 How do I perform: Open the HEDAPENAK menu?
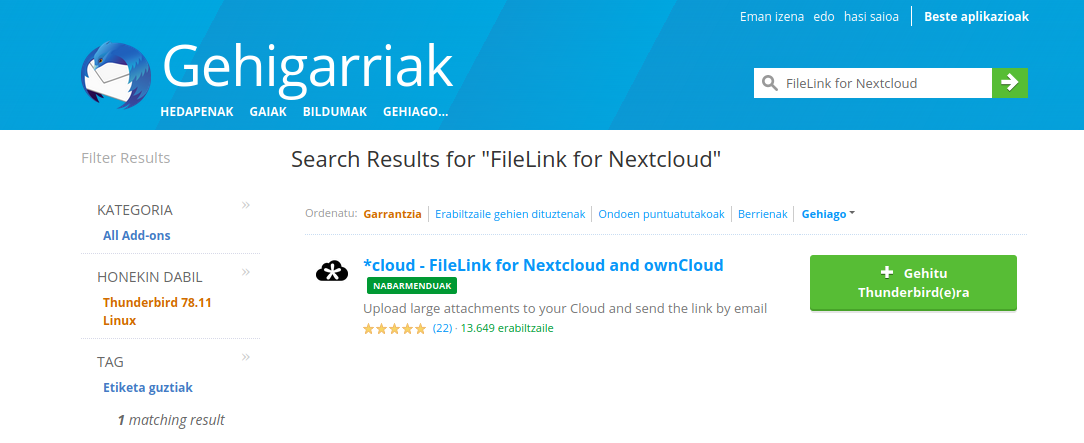(197, 112)
